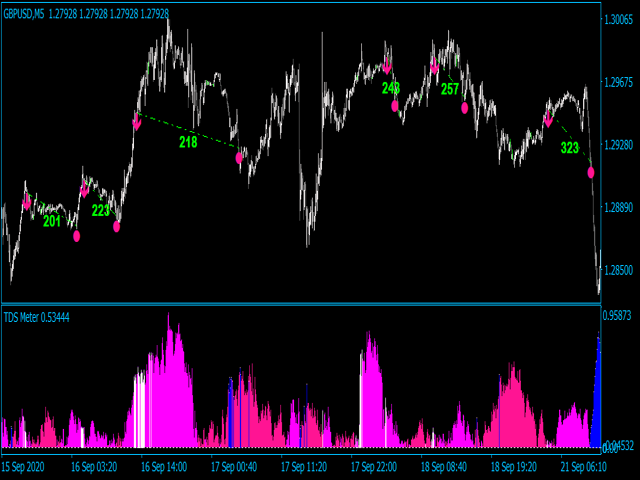Select the pink sell arrow above 243
Viewport: 640px width, 480px height.
387,66
